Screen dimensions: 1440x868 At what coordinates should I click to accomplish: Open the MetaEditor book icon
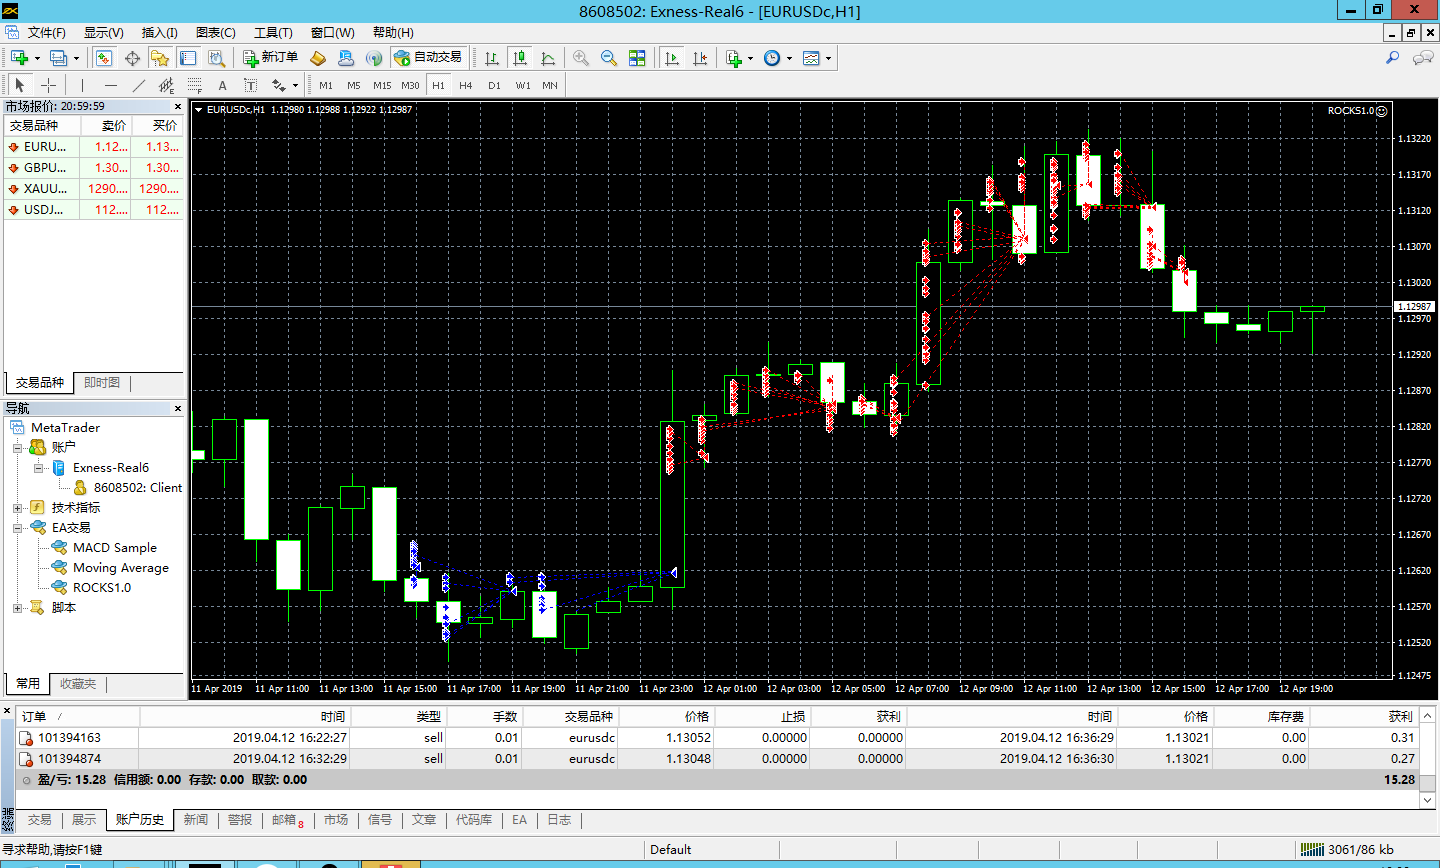click(x=318, y=58)
